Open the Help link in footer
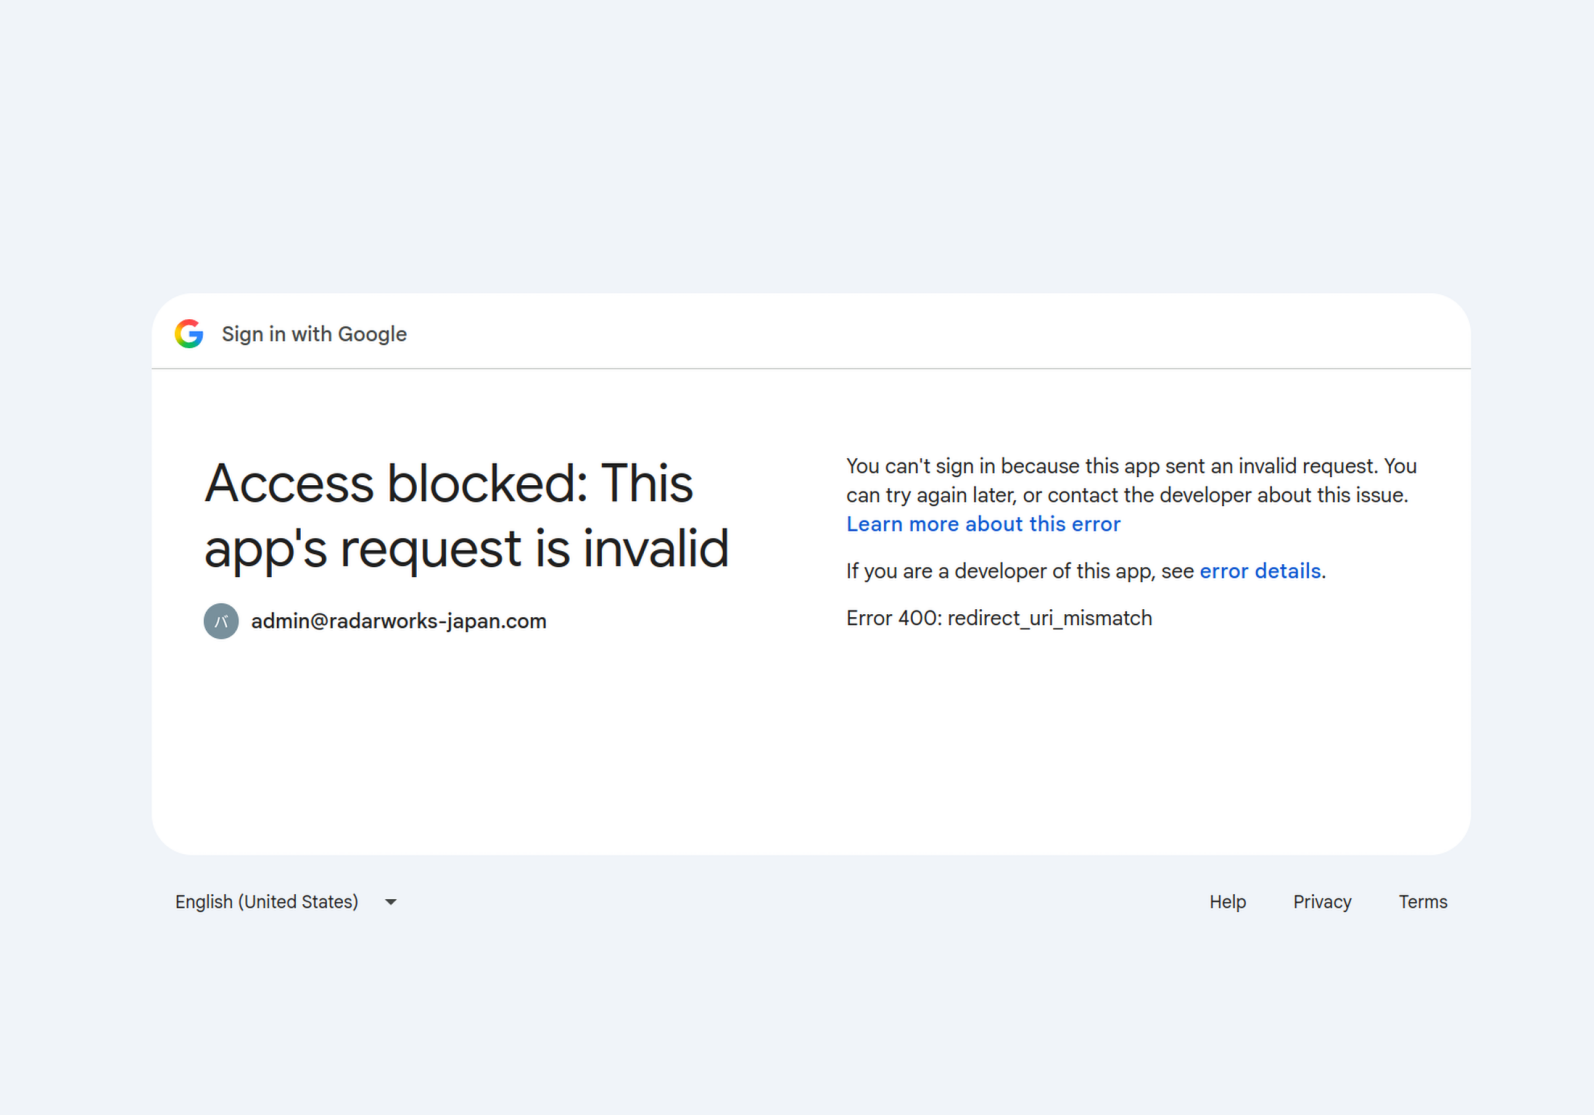Screen dimensions: 1594x1115 (x=1227, y=902)
